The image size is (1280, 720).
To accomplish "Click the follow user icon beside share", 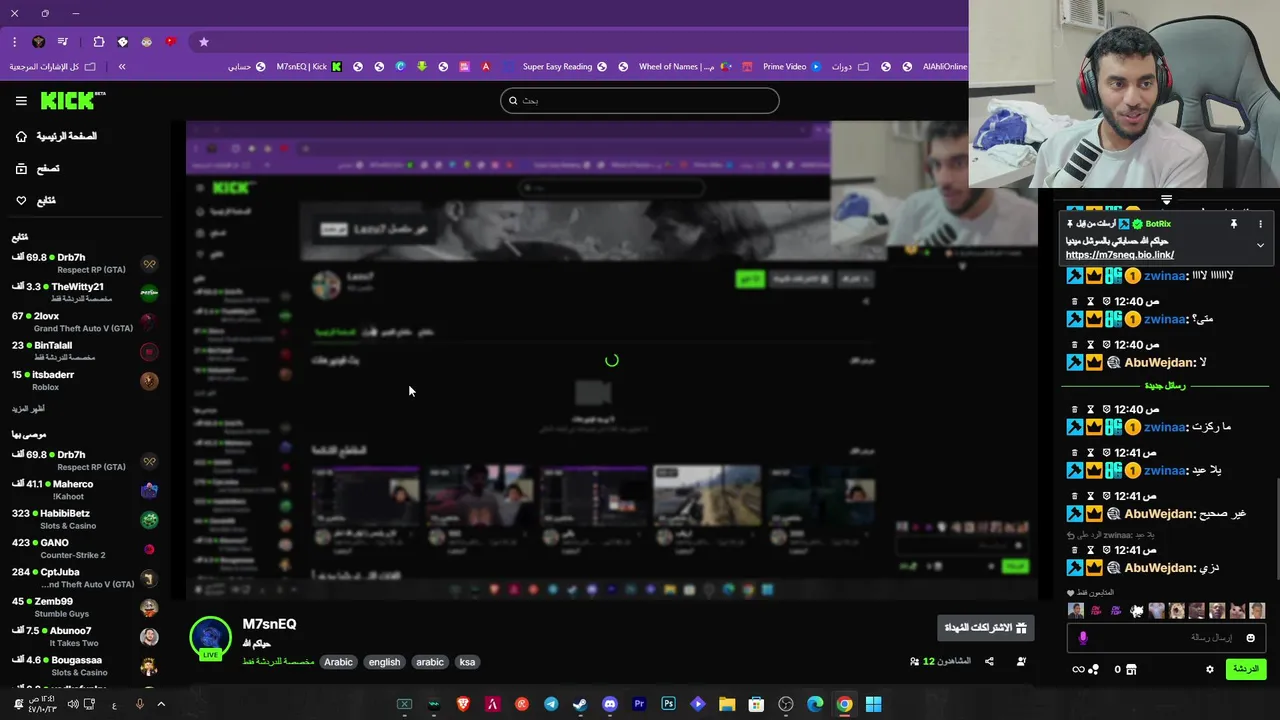I will click(1021, 661).
